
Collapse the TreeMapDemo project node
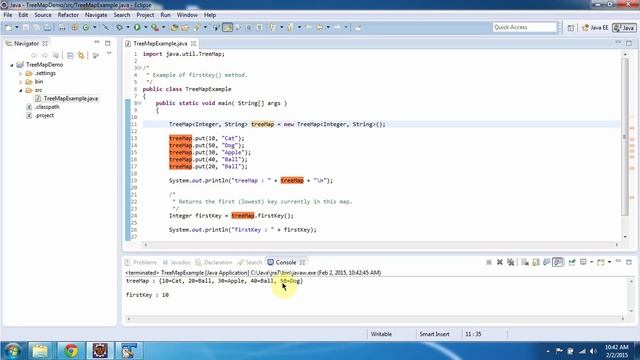(x=12, y=65)
